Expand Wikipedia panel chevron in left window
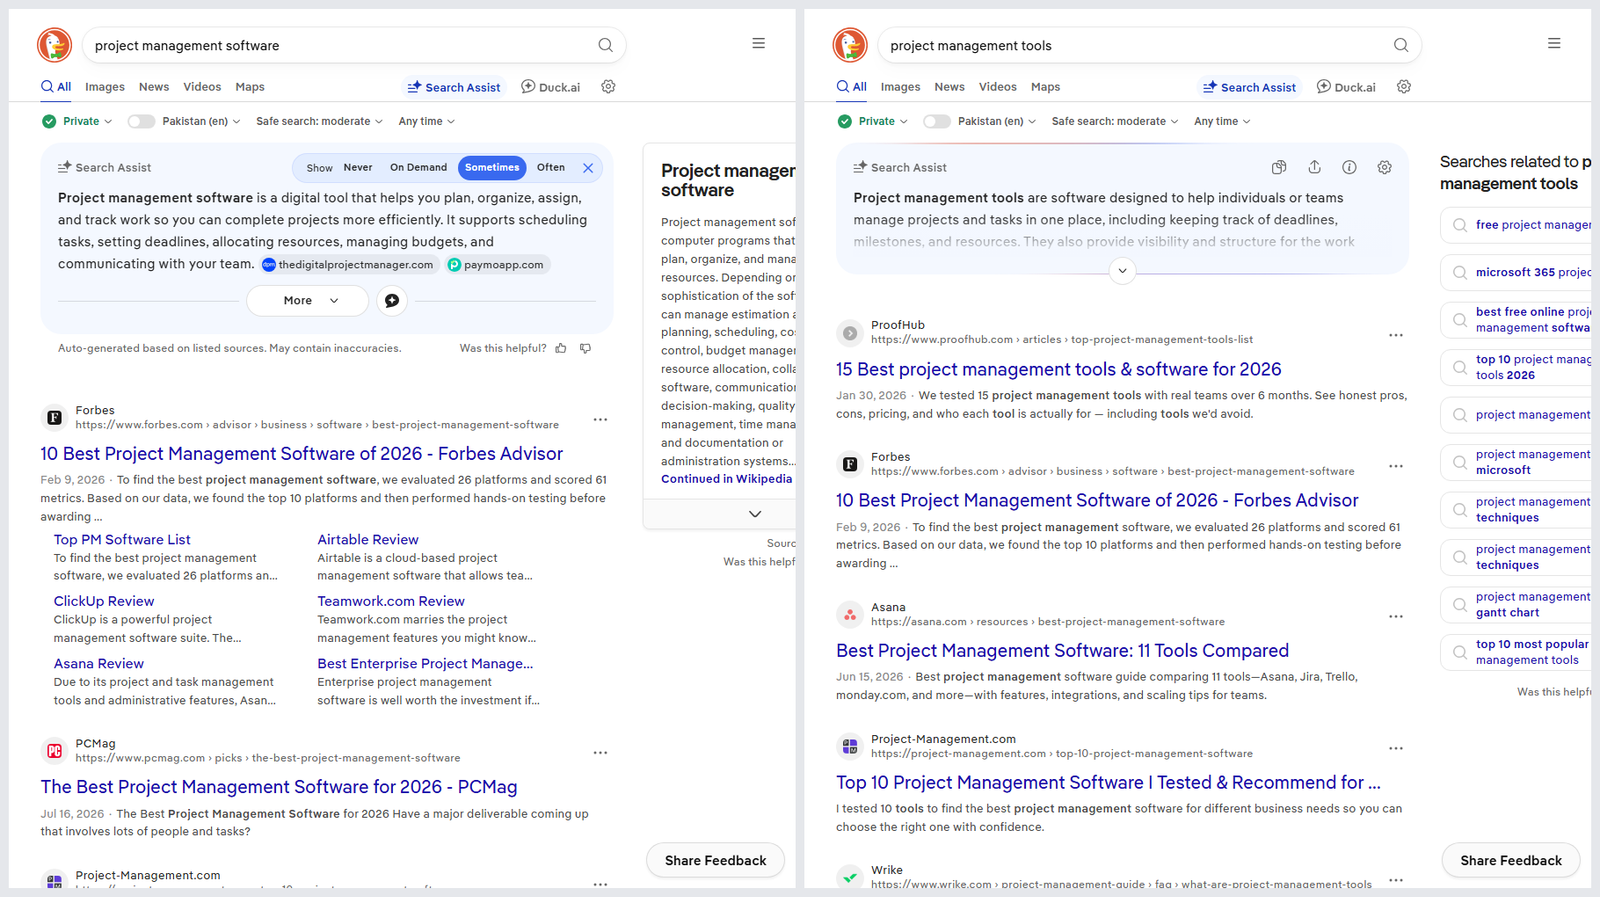This screenshot has width=1600, height=897. [755, 514]
